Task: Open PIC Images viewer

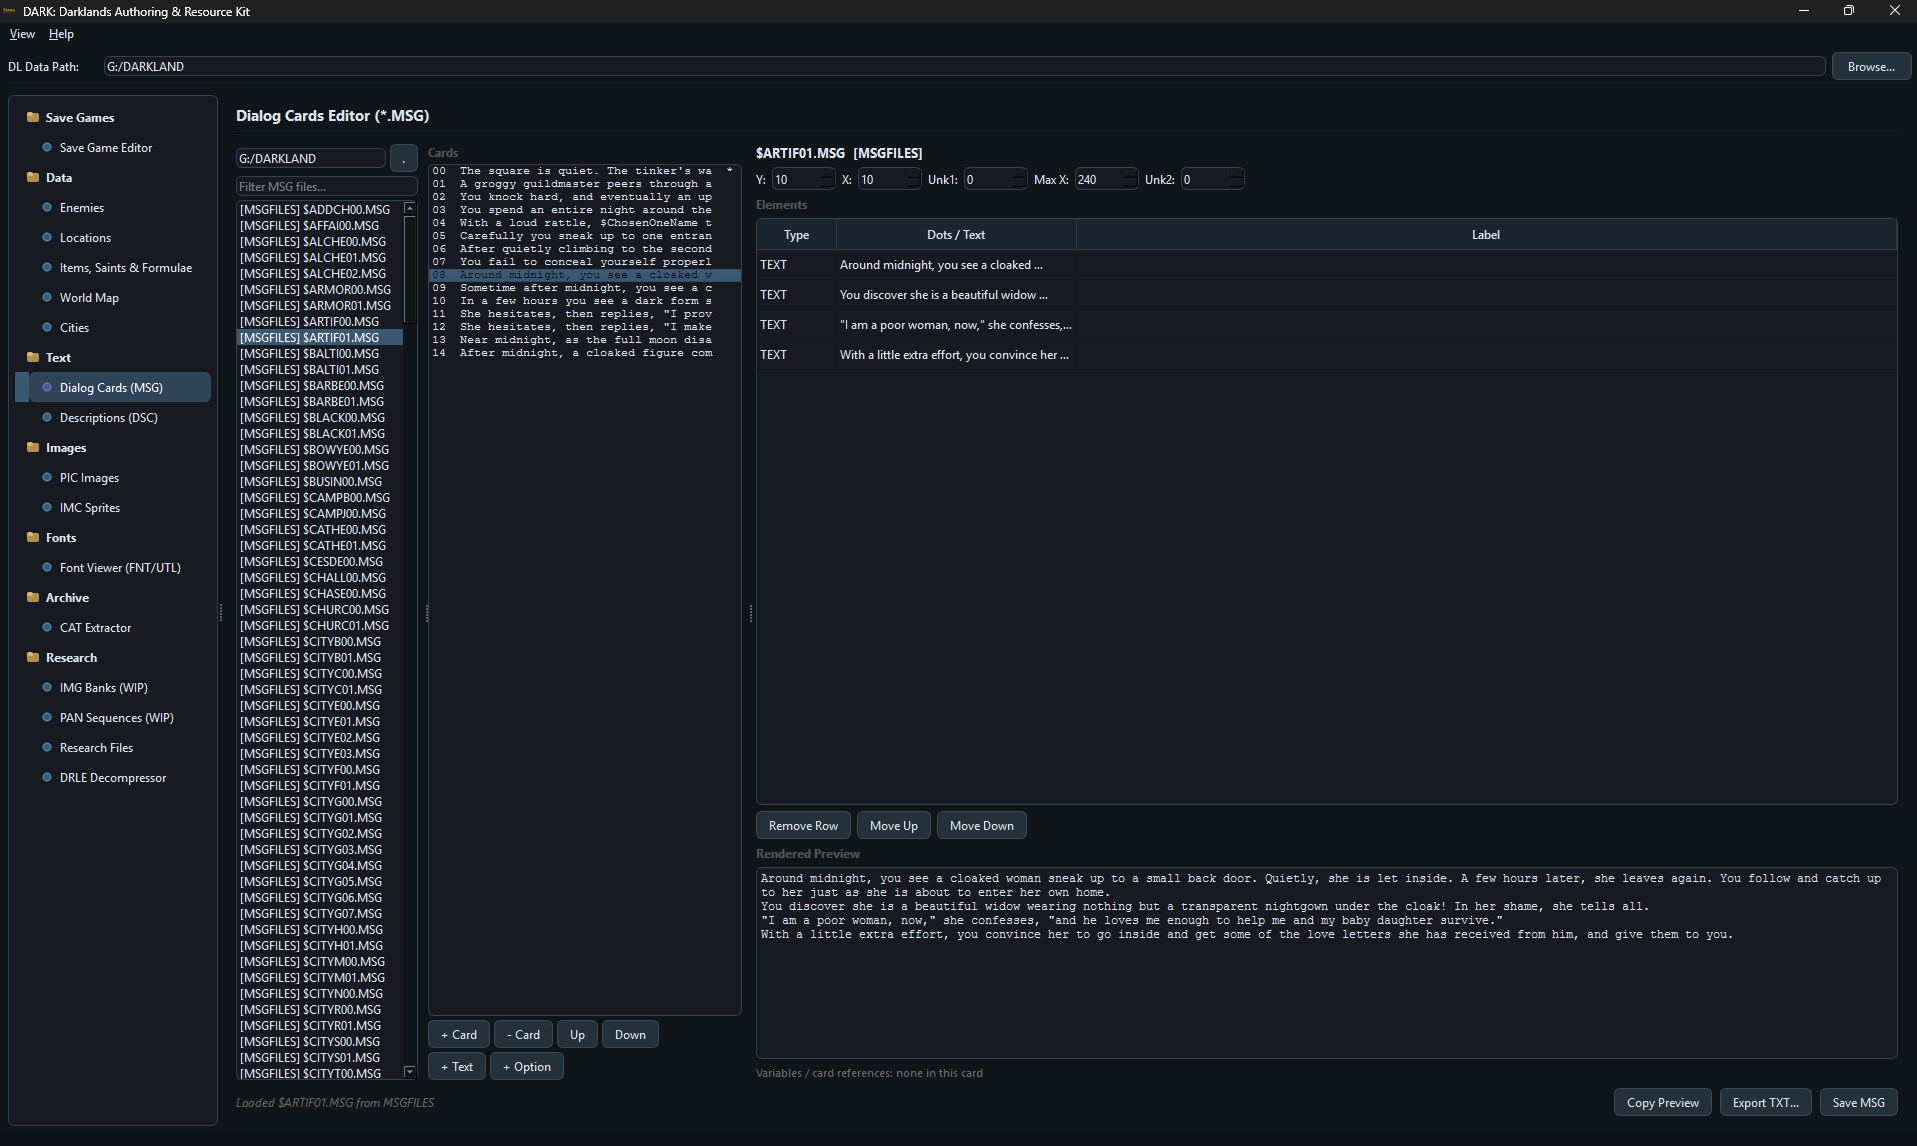Action: click(89, 477)
